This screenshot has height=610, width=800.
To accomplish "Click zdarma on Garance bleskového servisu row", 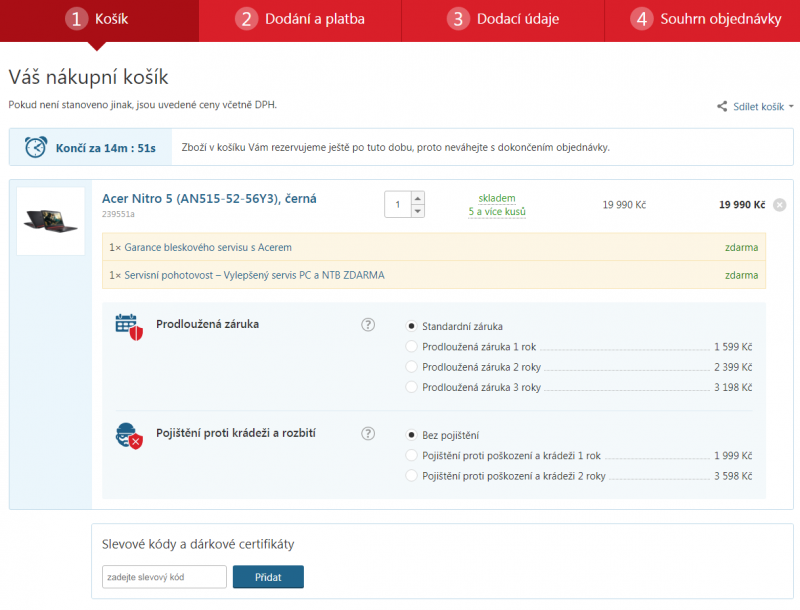I will pyautogui.click(x=741, y=247).
